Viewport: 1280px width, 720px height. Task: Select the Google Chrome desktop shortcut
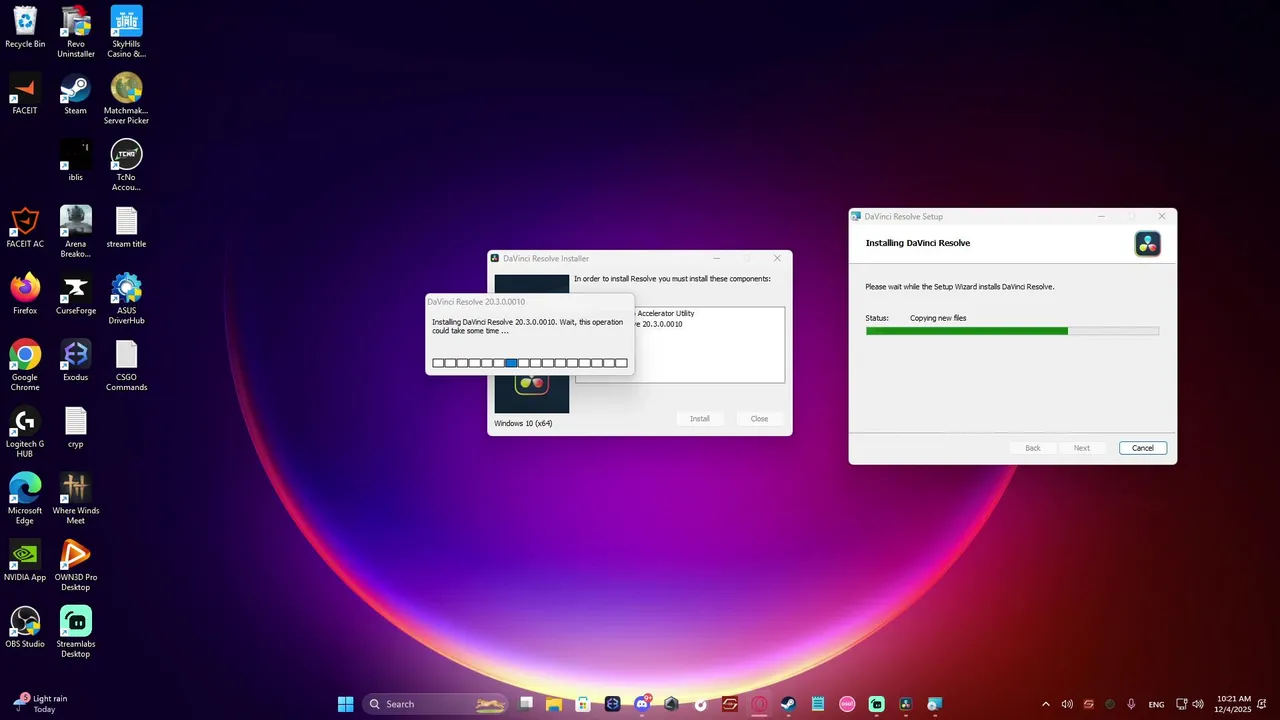pyautogui.click(x=25, y=366)
